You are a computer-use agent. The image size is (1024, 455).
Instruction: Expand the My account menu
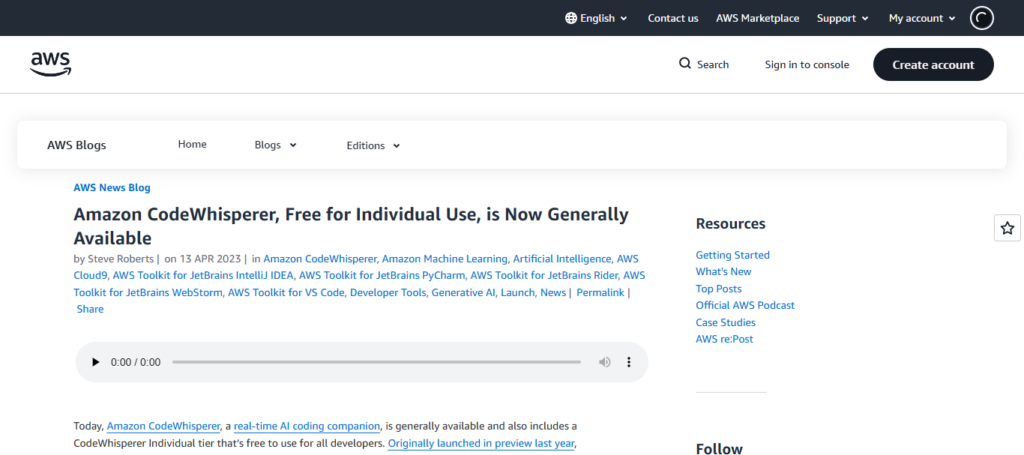(x=921, y=18)
